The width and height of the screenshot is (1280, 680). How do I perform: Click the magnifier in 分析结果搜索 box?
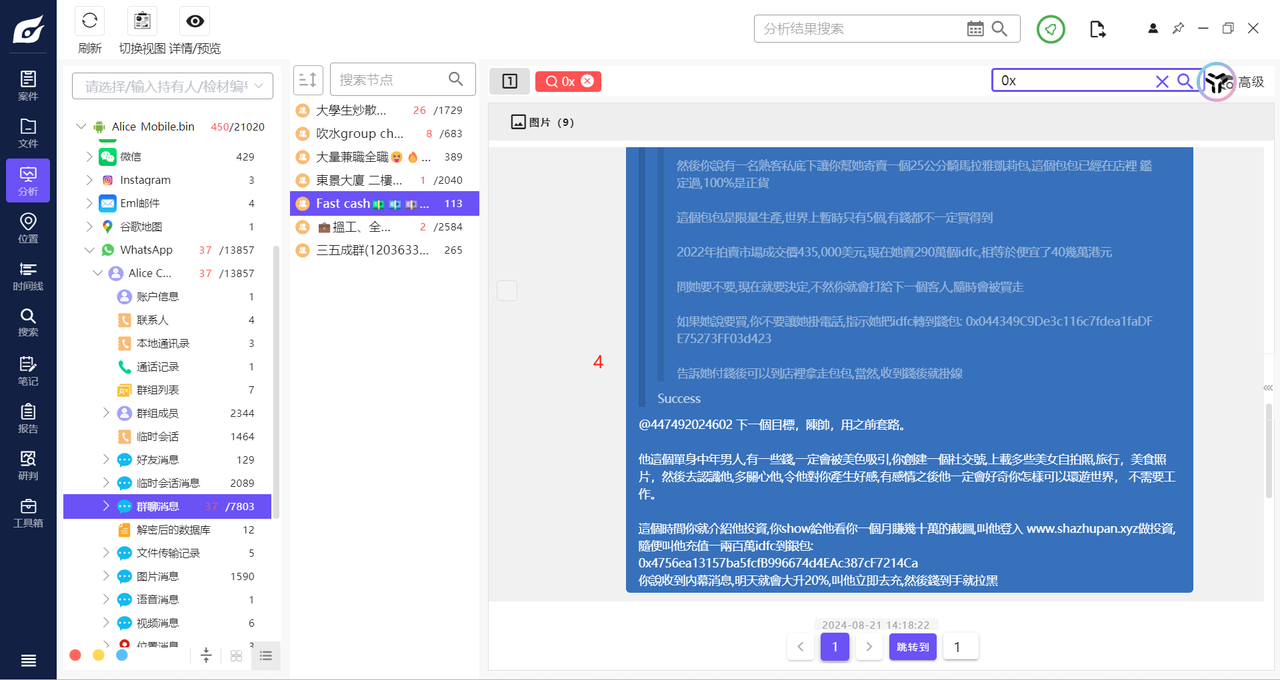(x=999, y=29)
